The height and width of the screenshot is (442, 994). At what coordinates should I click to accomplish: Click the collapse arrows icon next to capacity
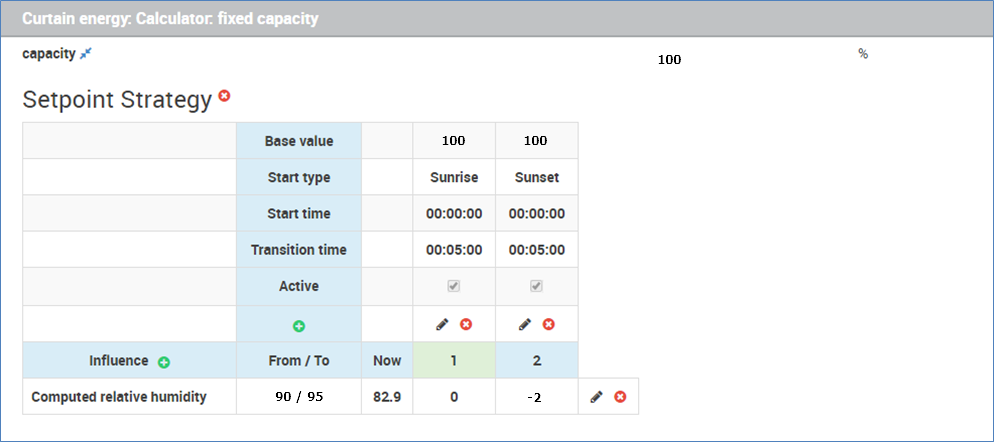tap(86, 55)
